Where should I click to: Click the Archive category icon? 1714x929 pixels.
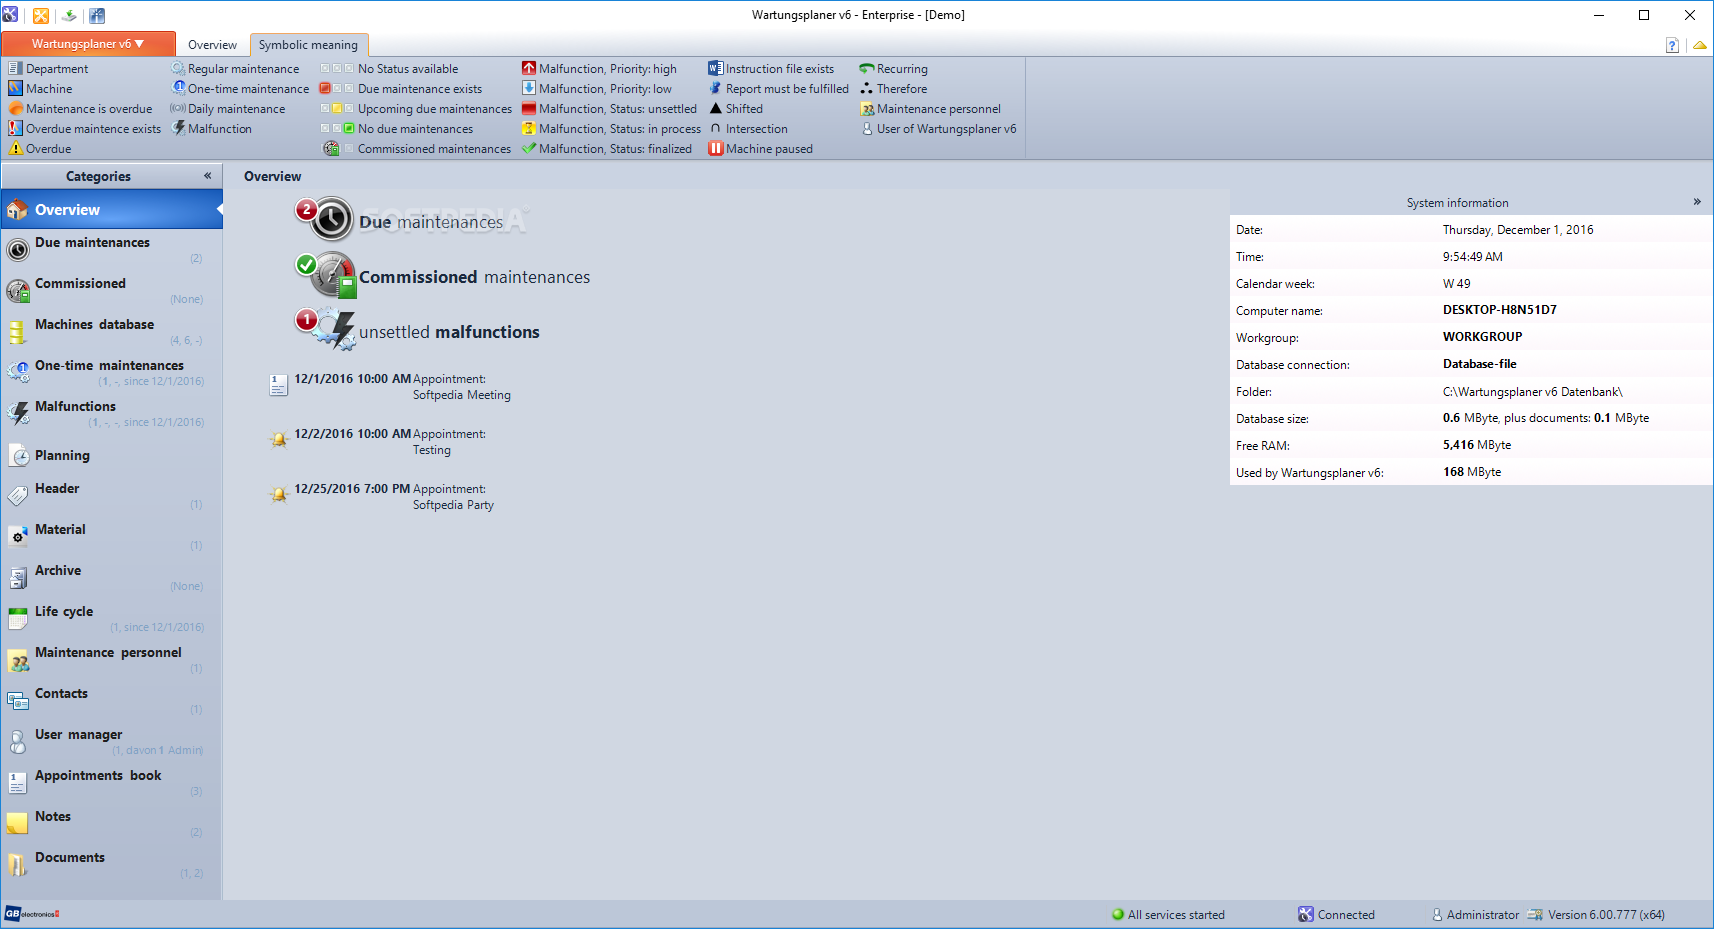[18, 577]
